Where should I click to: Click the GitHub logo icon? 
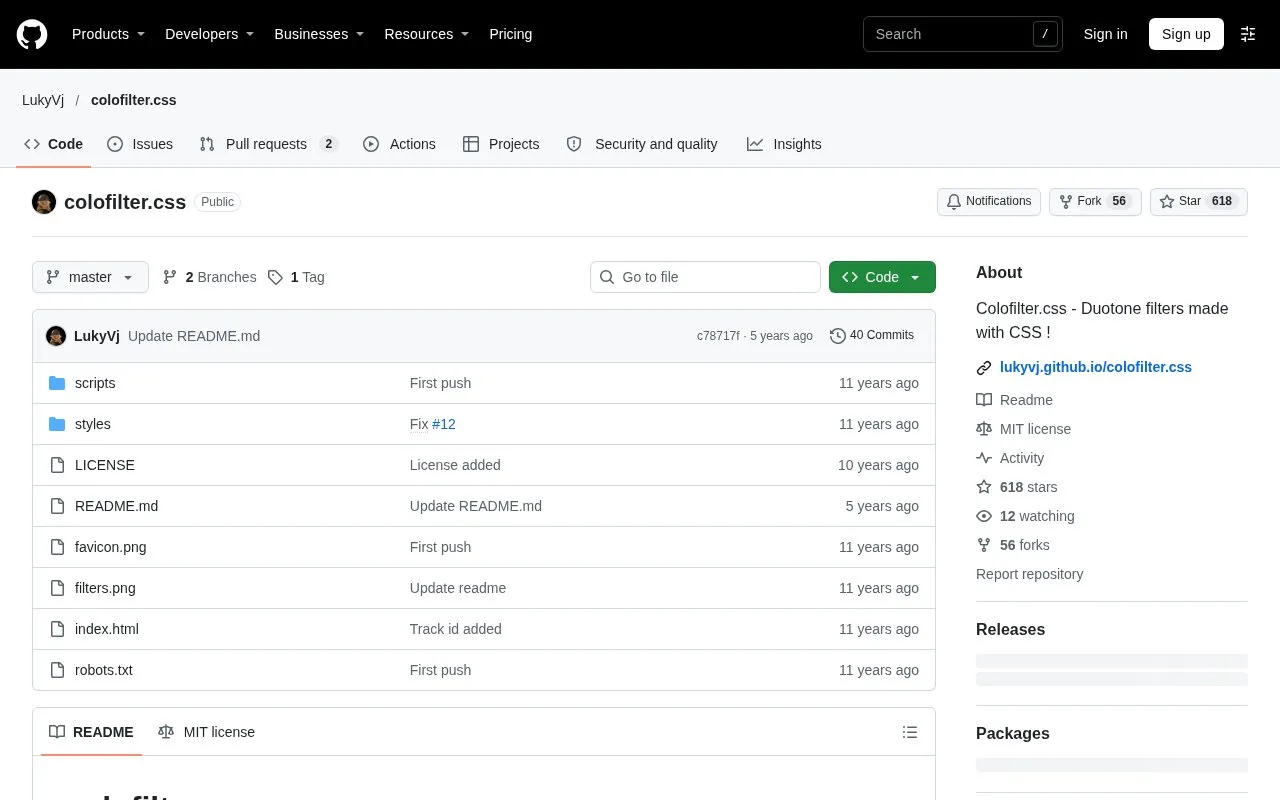[x=32, y=34]
